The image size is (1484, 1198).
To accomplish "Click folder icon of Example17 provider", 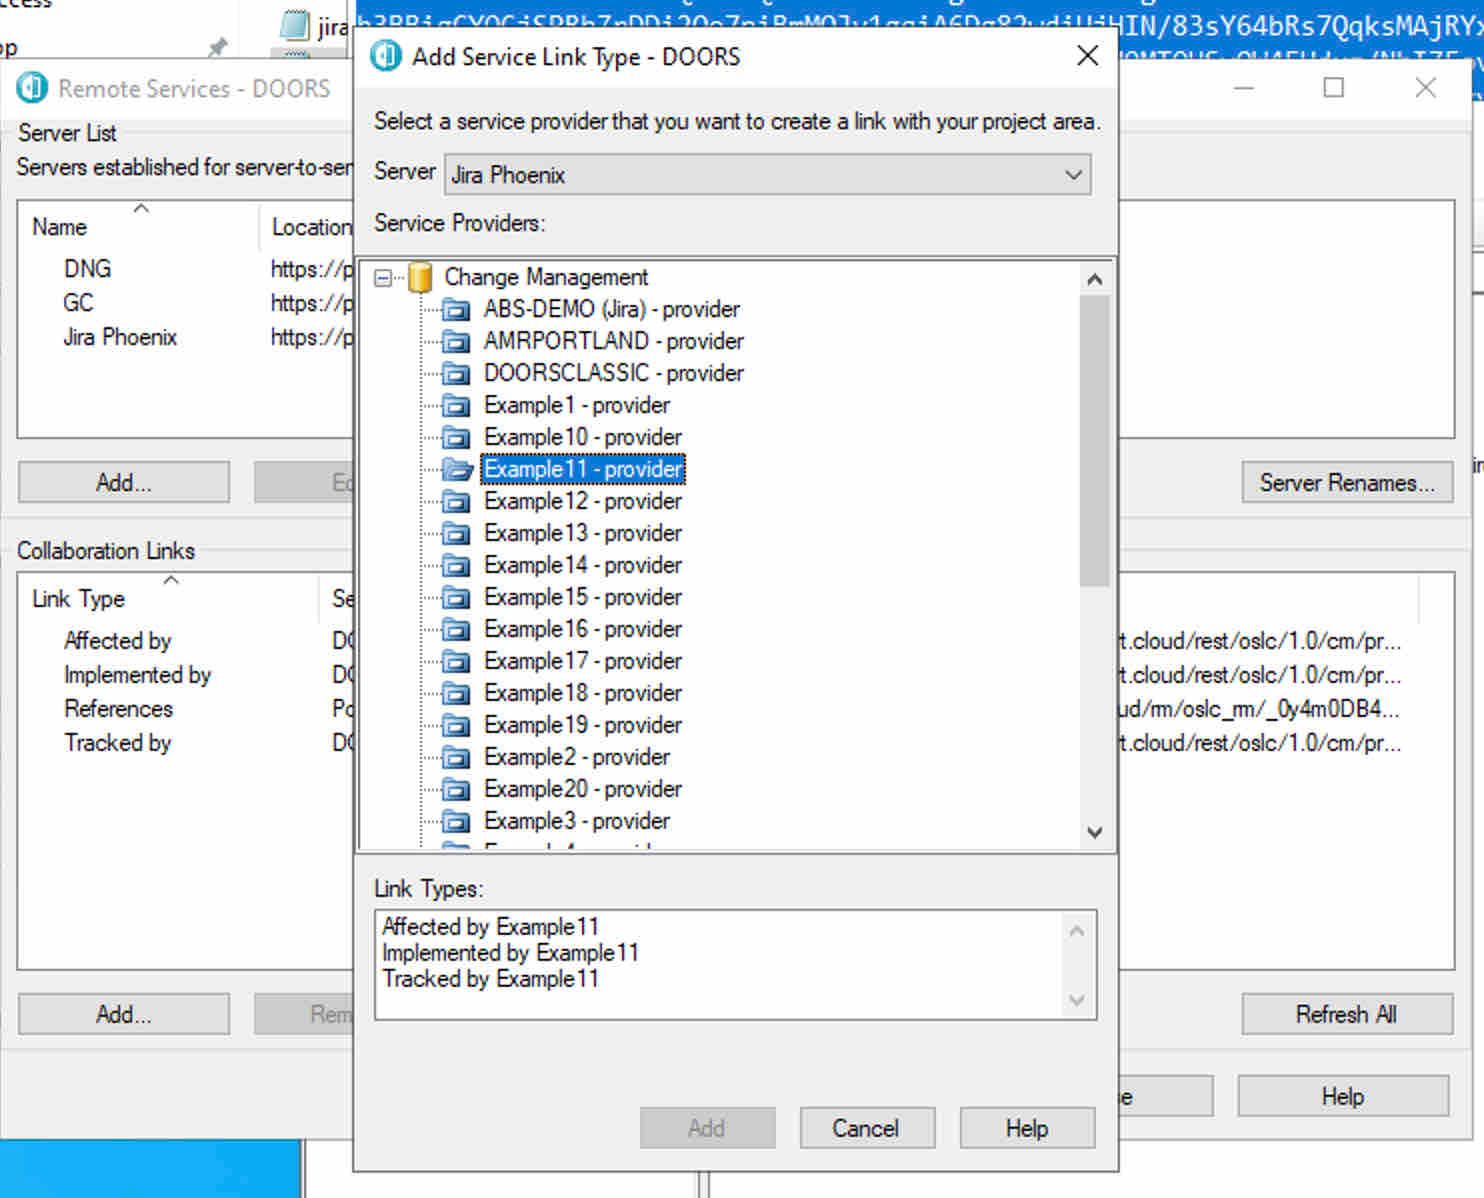I will 456,662.
